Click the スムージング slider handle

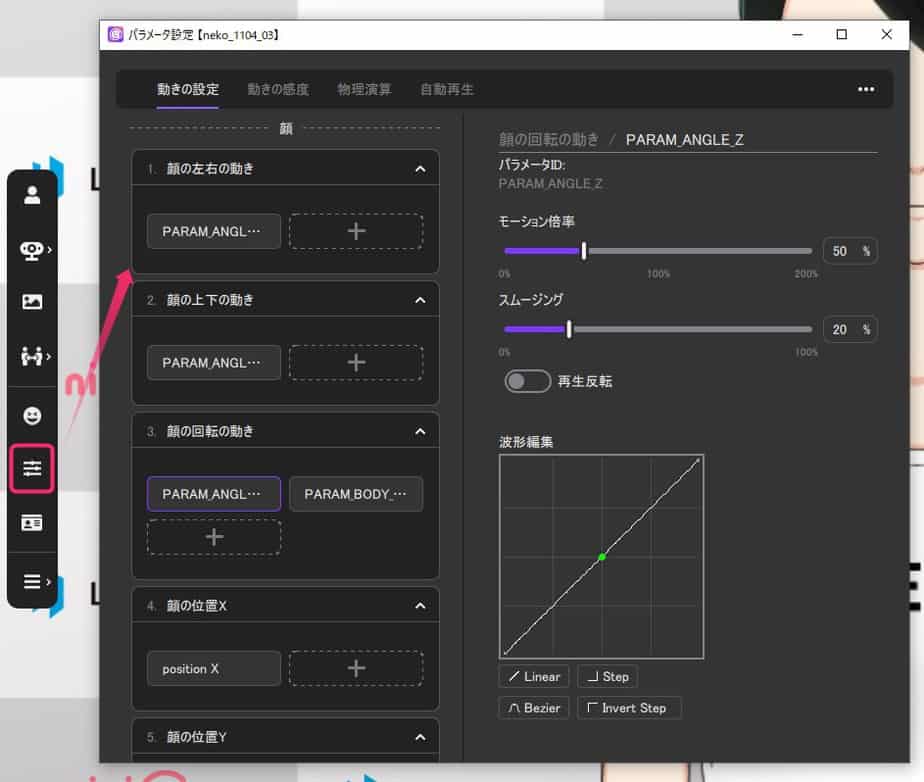tap(569, 329)
